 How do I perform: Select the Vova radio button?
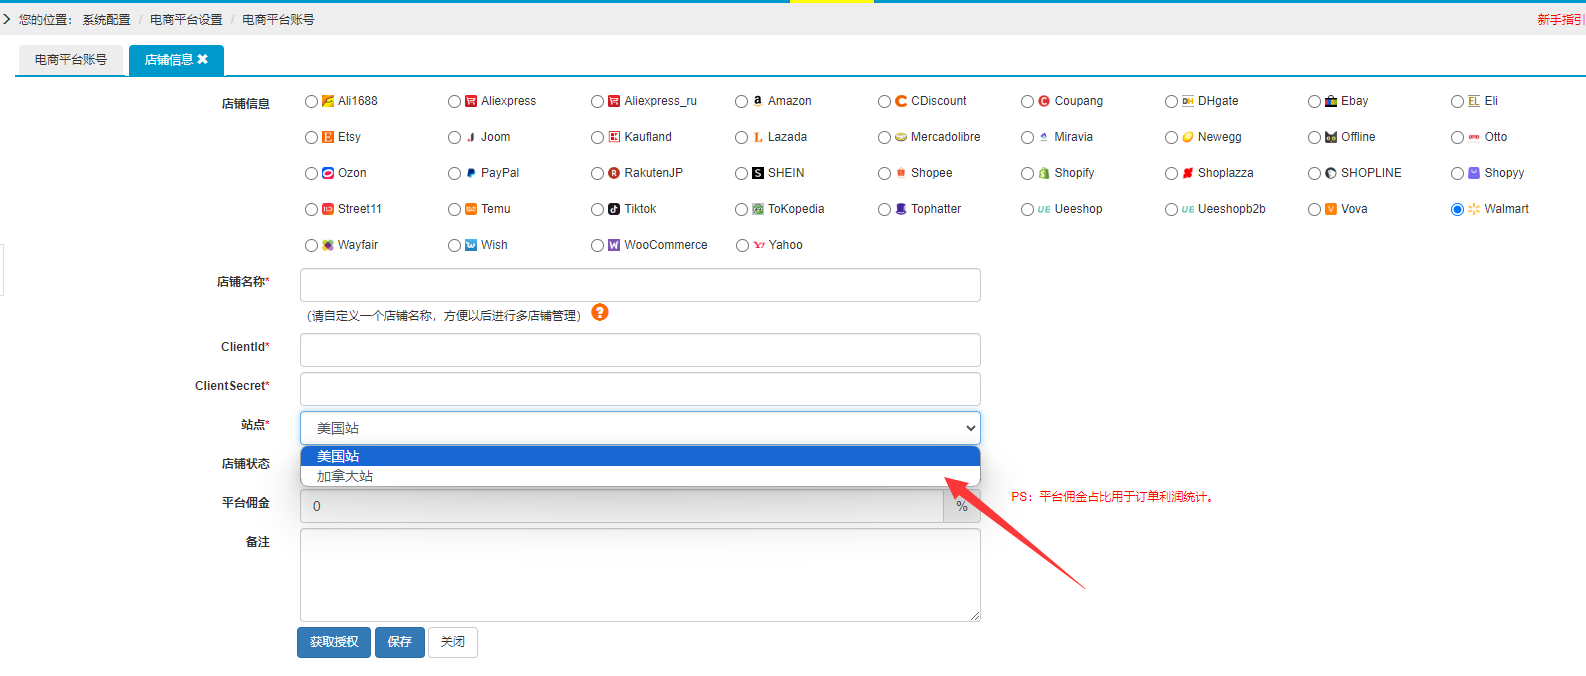pyautogui.click(x=1315, y=209)
